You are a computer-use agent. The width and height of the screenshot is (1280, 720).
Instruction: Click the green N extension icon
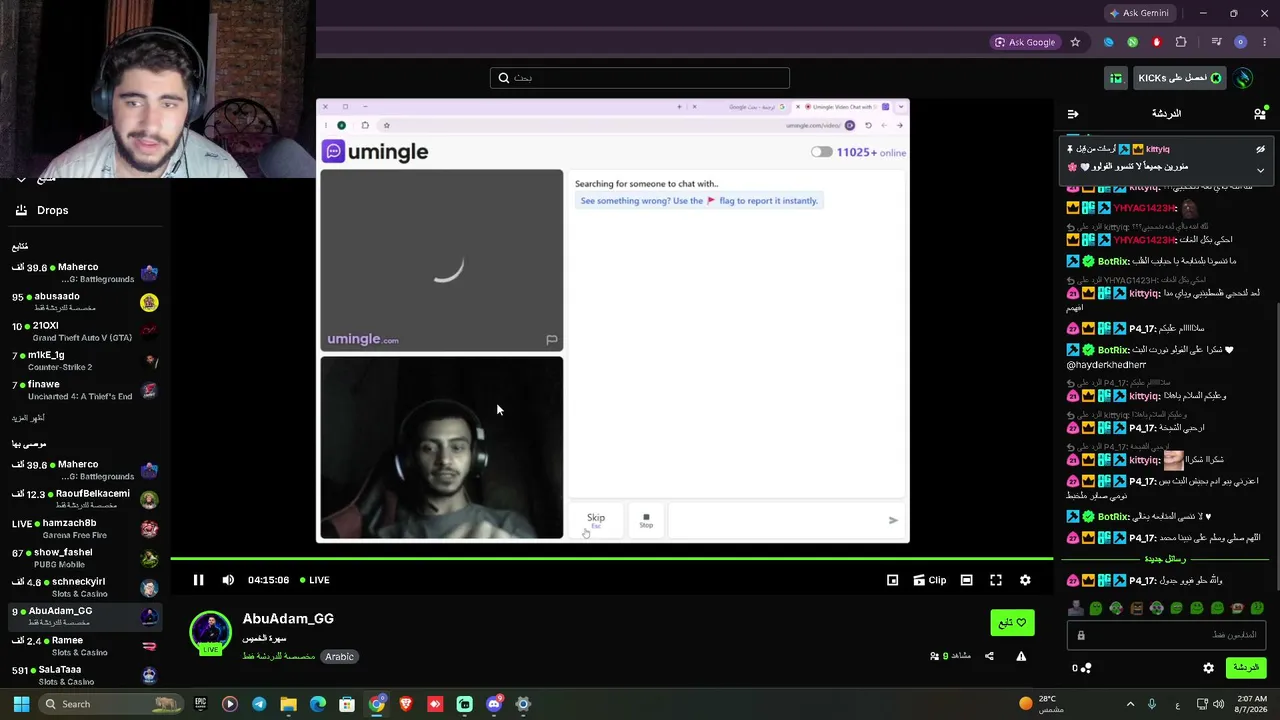click(1132, 42)
